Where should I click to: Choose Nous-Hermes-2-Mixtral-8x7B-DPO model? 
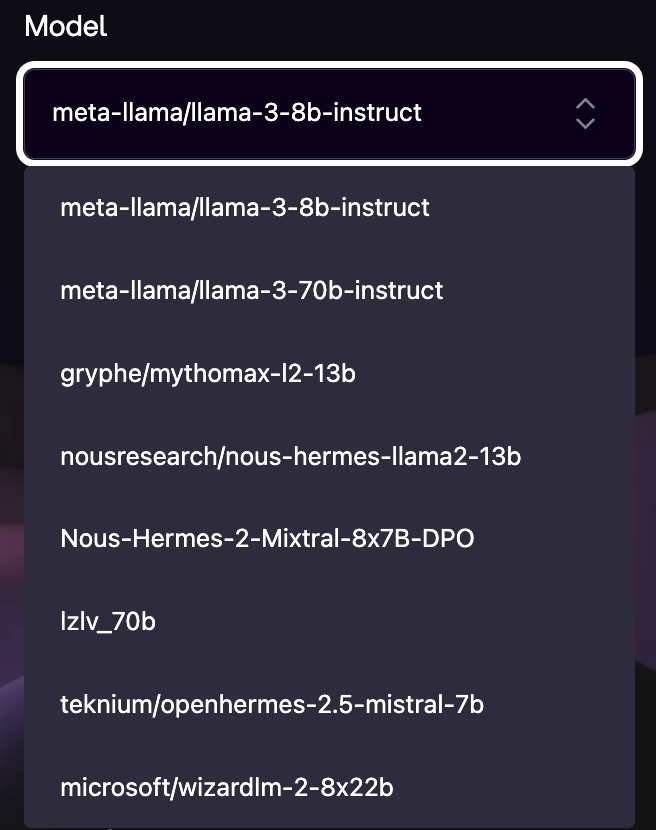(267, 539)
